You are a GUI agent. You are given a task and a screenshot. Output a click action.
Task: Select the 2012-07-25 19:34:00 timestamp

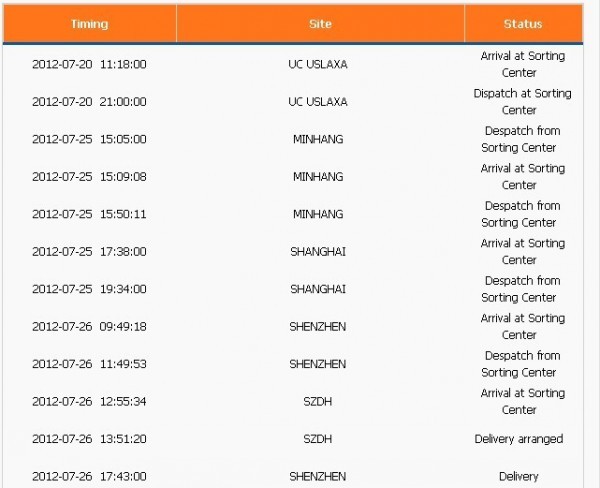tap(89, 289)
